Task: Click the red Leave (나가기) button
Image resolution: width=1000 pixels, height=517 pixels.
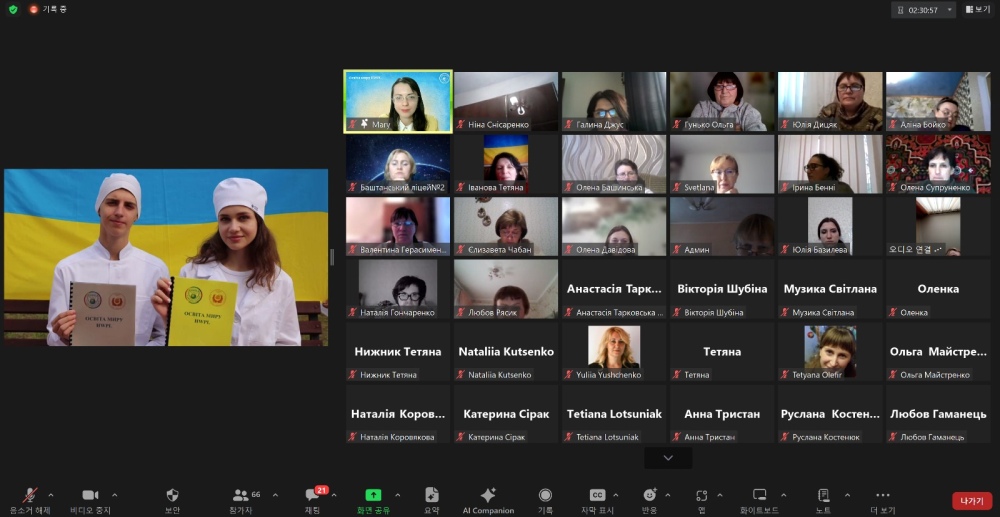Action: coord(971,501)
